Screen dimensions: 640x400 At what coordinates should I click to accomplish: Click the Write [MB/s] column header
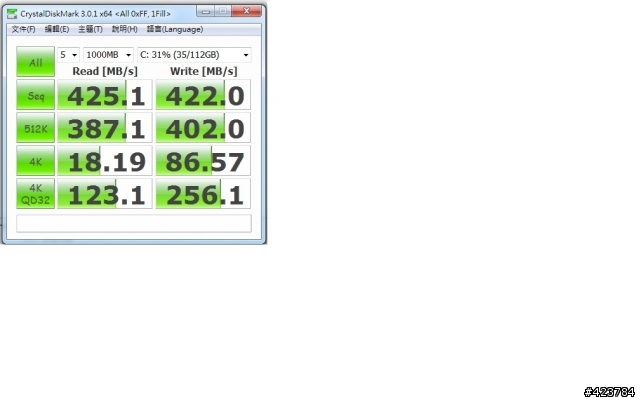(203, 71)
